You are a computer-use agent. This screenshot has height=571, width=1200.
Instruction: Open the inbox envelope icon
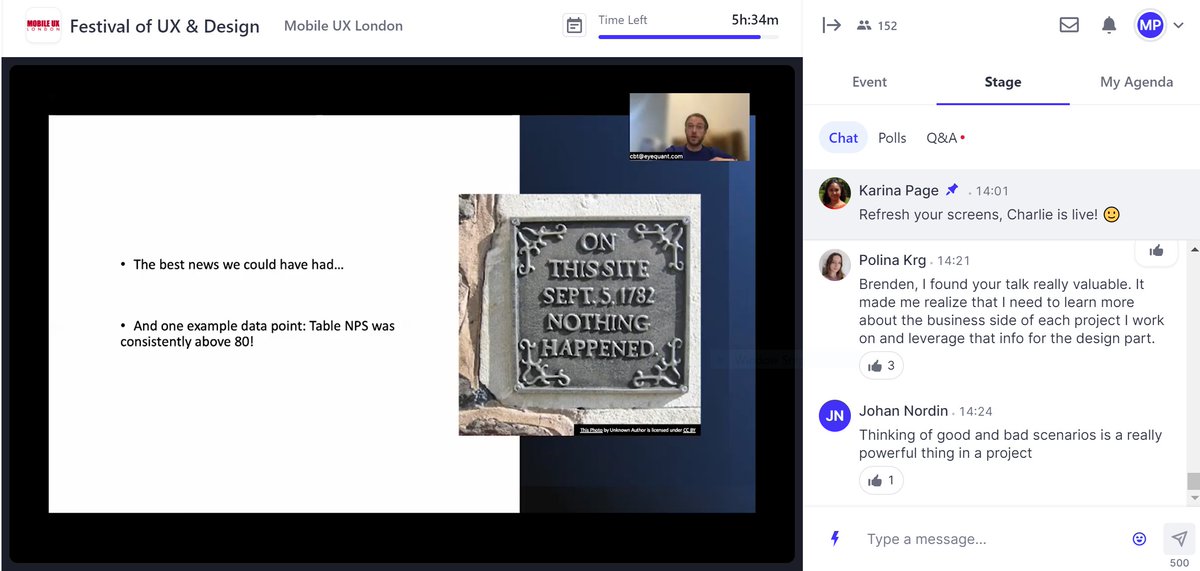1069,25
